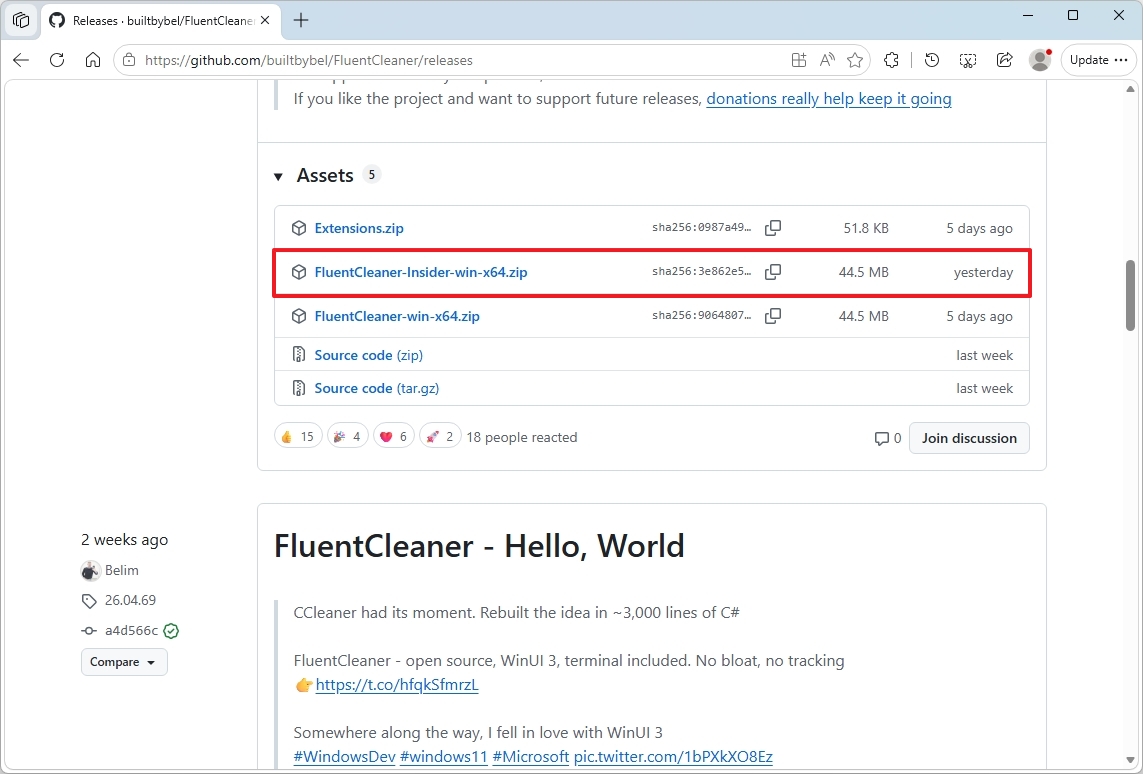The image size is (1143, 774).
Task: Share this page icon
Action: [x=1004, y=60]
